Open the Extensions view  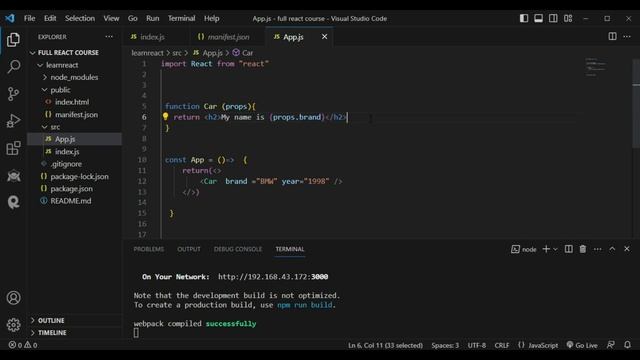point(13,148)
